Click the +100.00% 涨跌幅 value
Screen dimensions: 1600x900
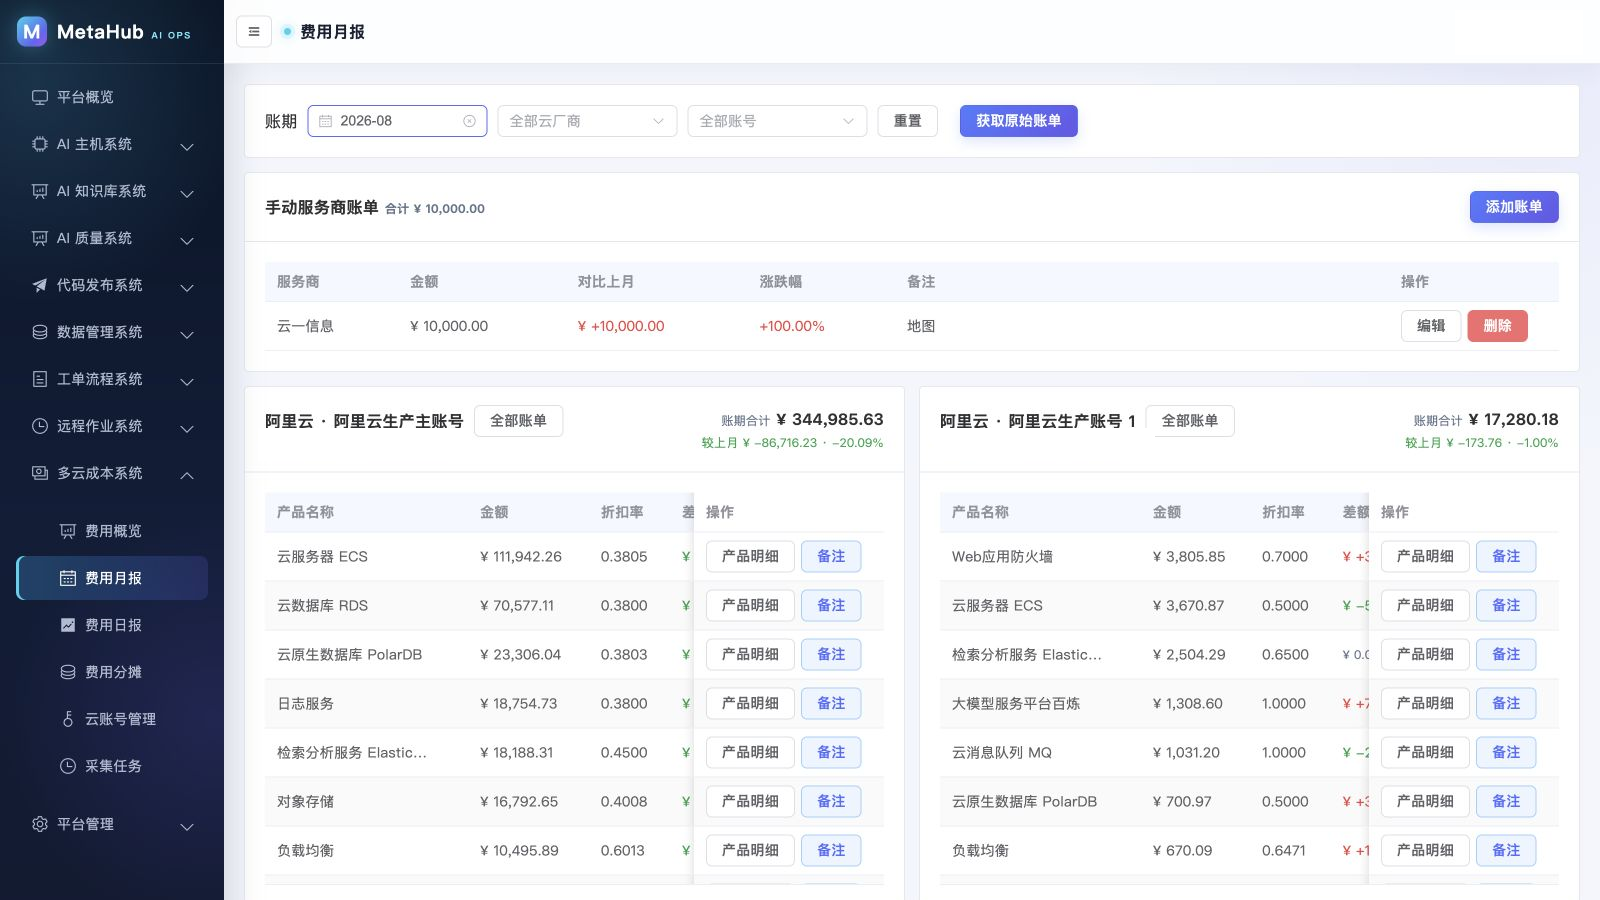(791, 326)
